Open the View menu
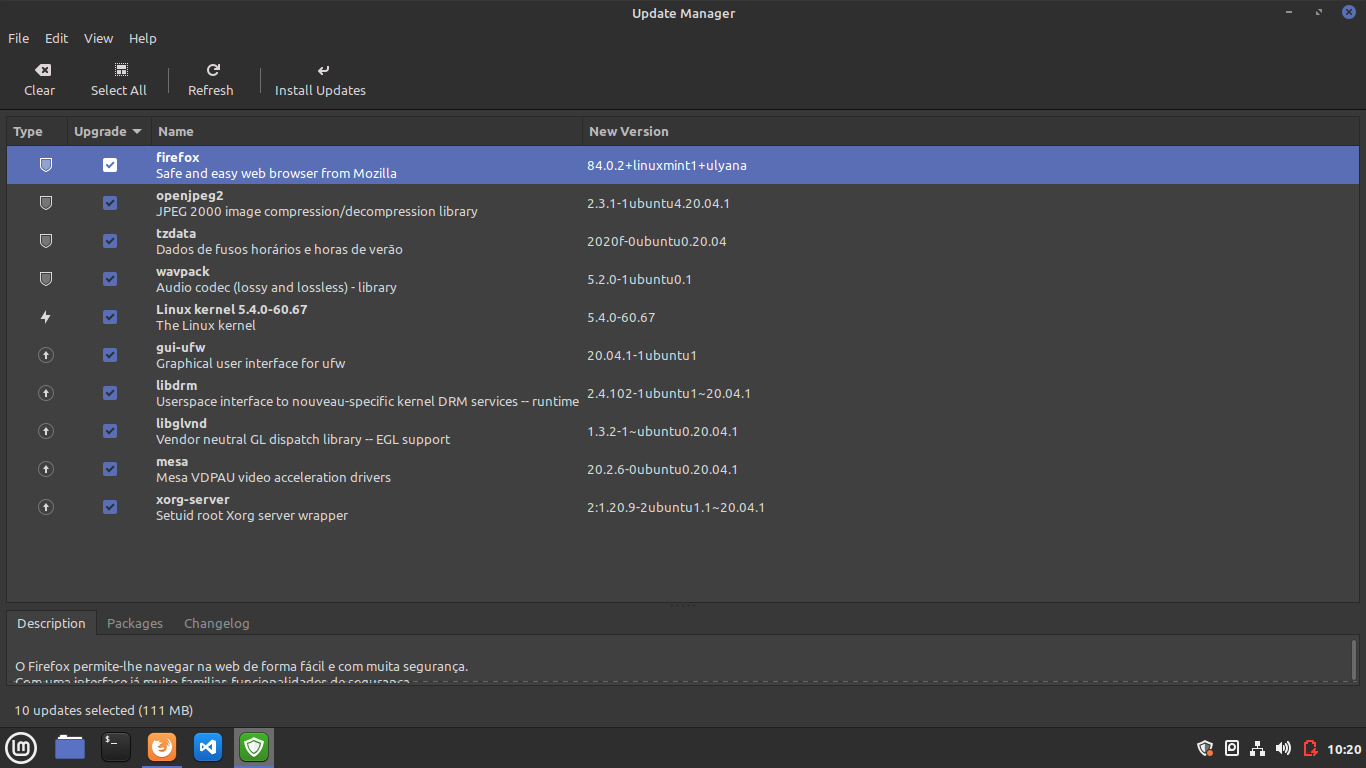1366x768 pixels. click(98, 38)
